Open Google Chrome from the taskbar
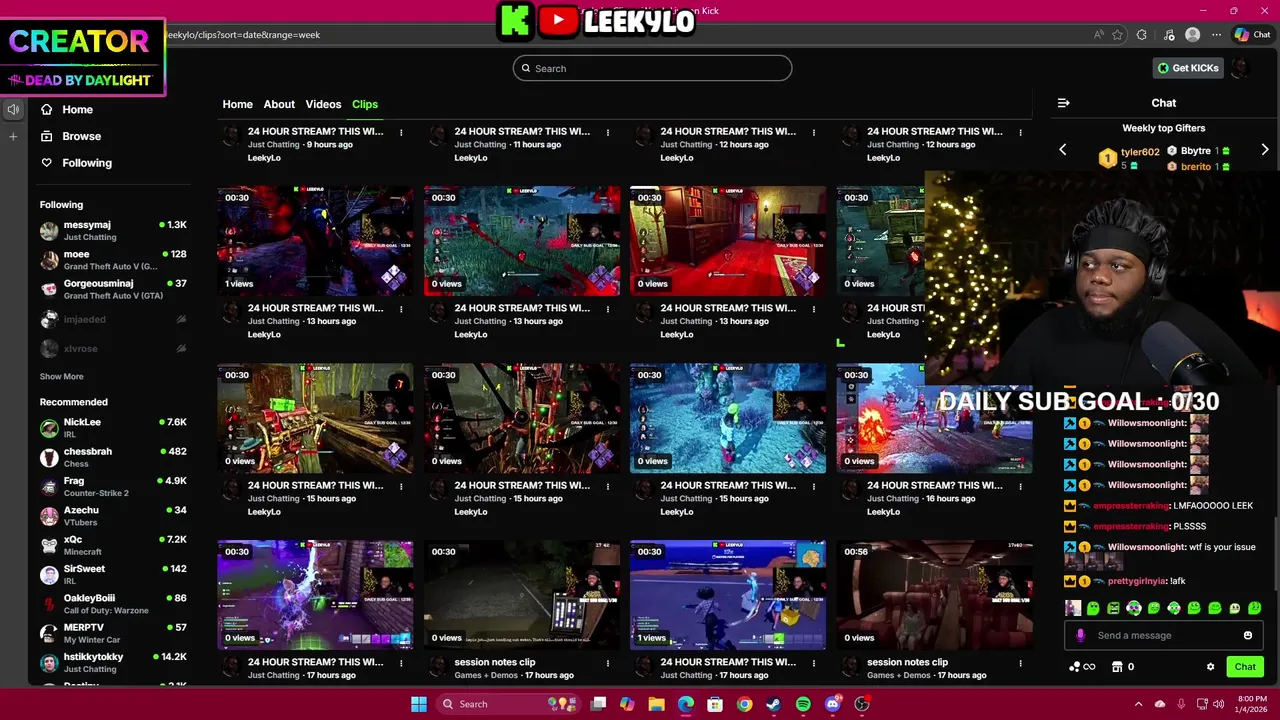1280x720 pixels. [744, 704]
